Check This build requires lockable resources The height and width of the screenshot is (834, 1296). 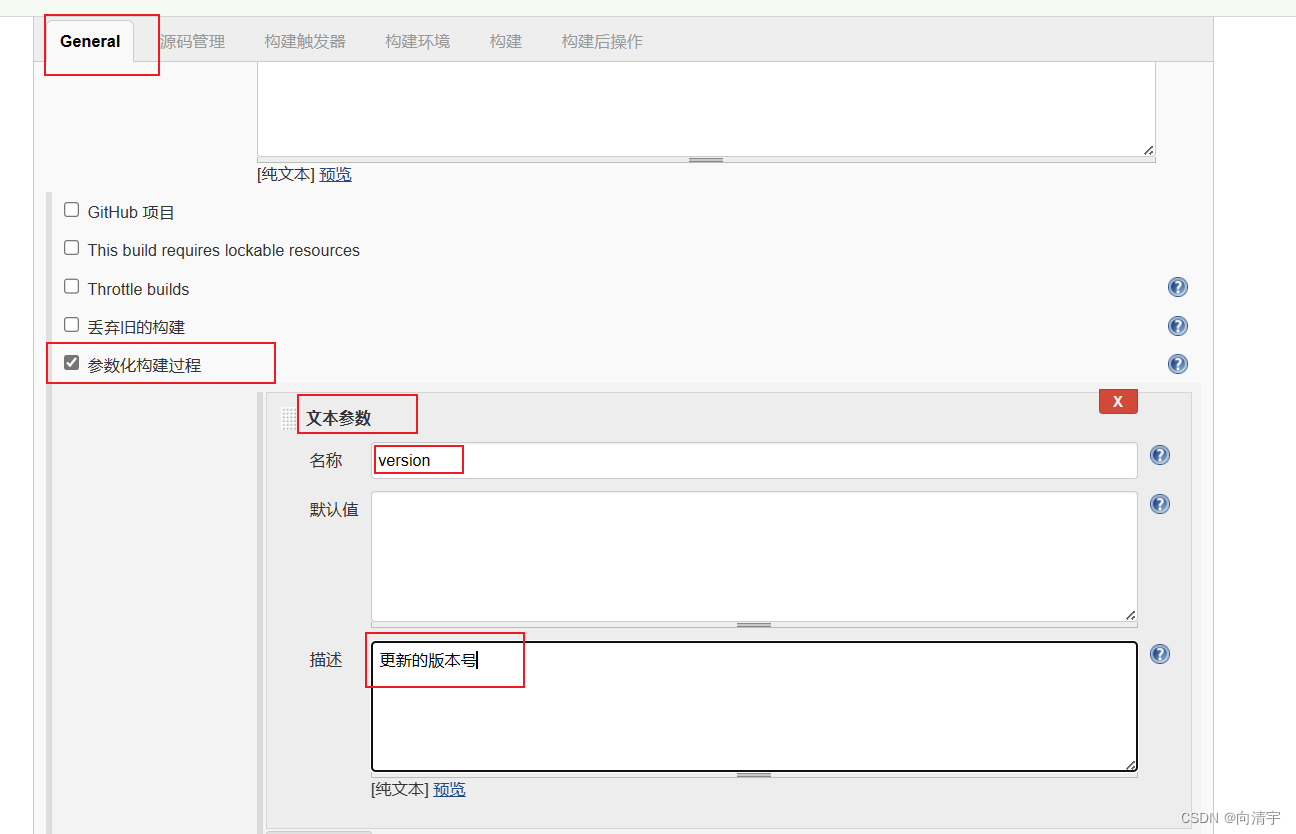[x=71, y=248]
